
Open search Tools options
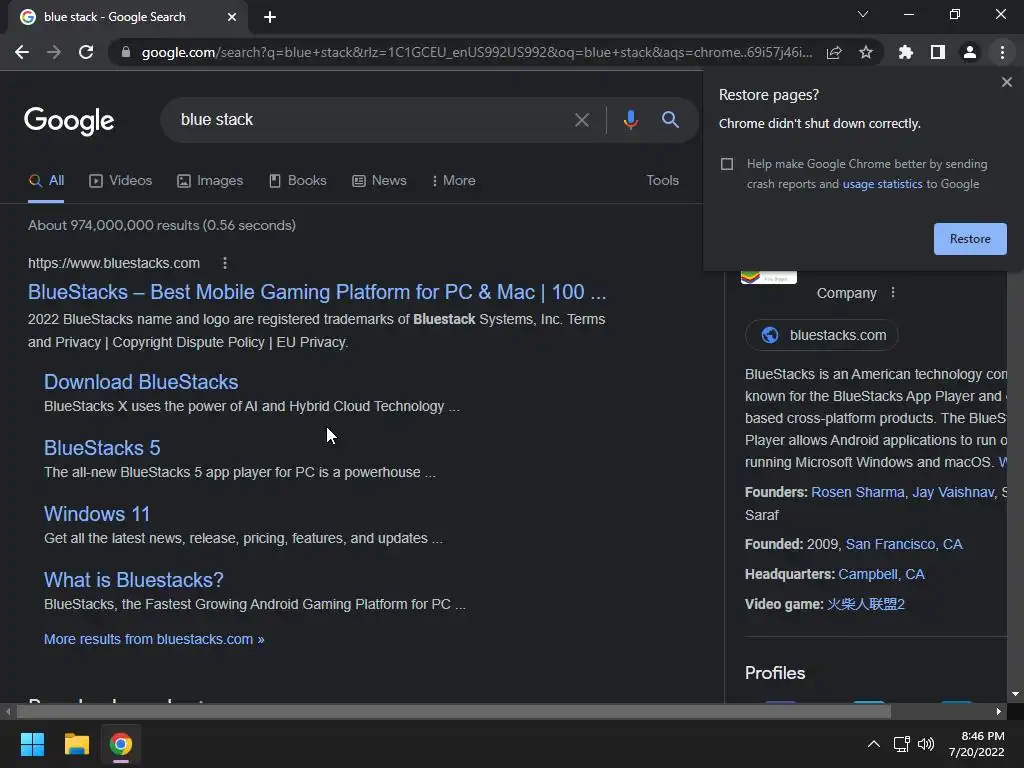tap(662, 180)
